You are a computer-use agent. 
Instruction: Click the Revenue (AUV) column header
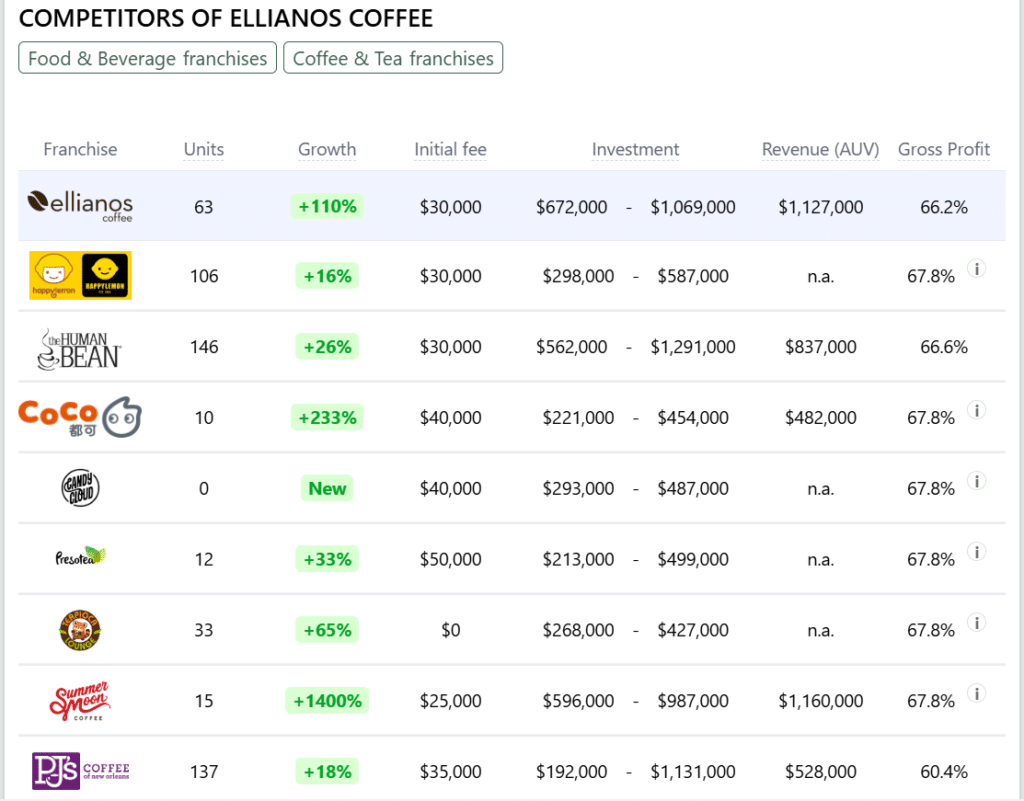pyautogui.click(x=820, y=149)
